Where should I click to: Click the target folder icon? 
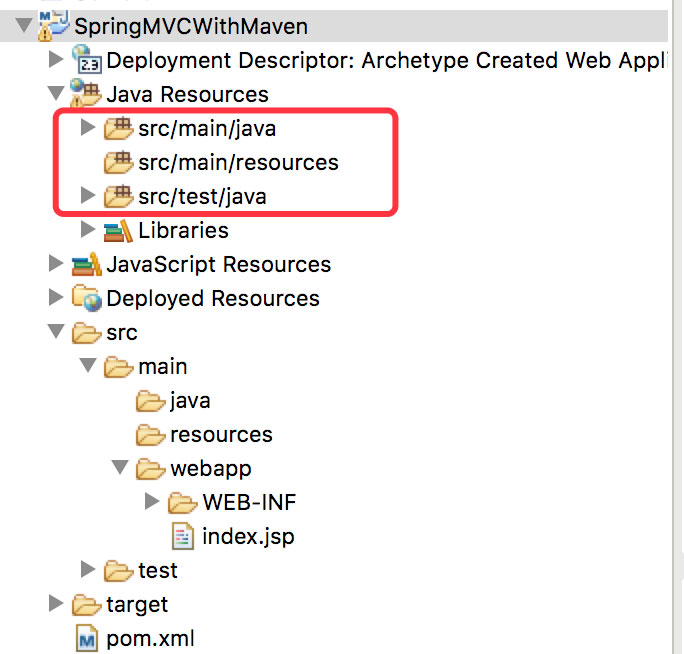(86, 605)
